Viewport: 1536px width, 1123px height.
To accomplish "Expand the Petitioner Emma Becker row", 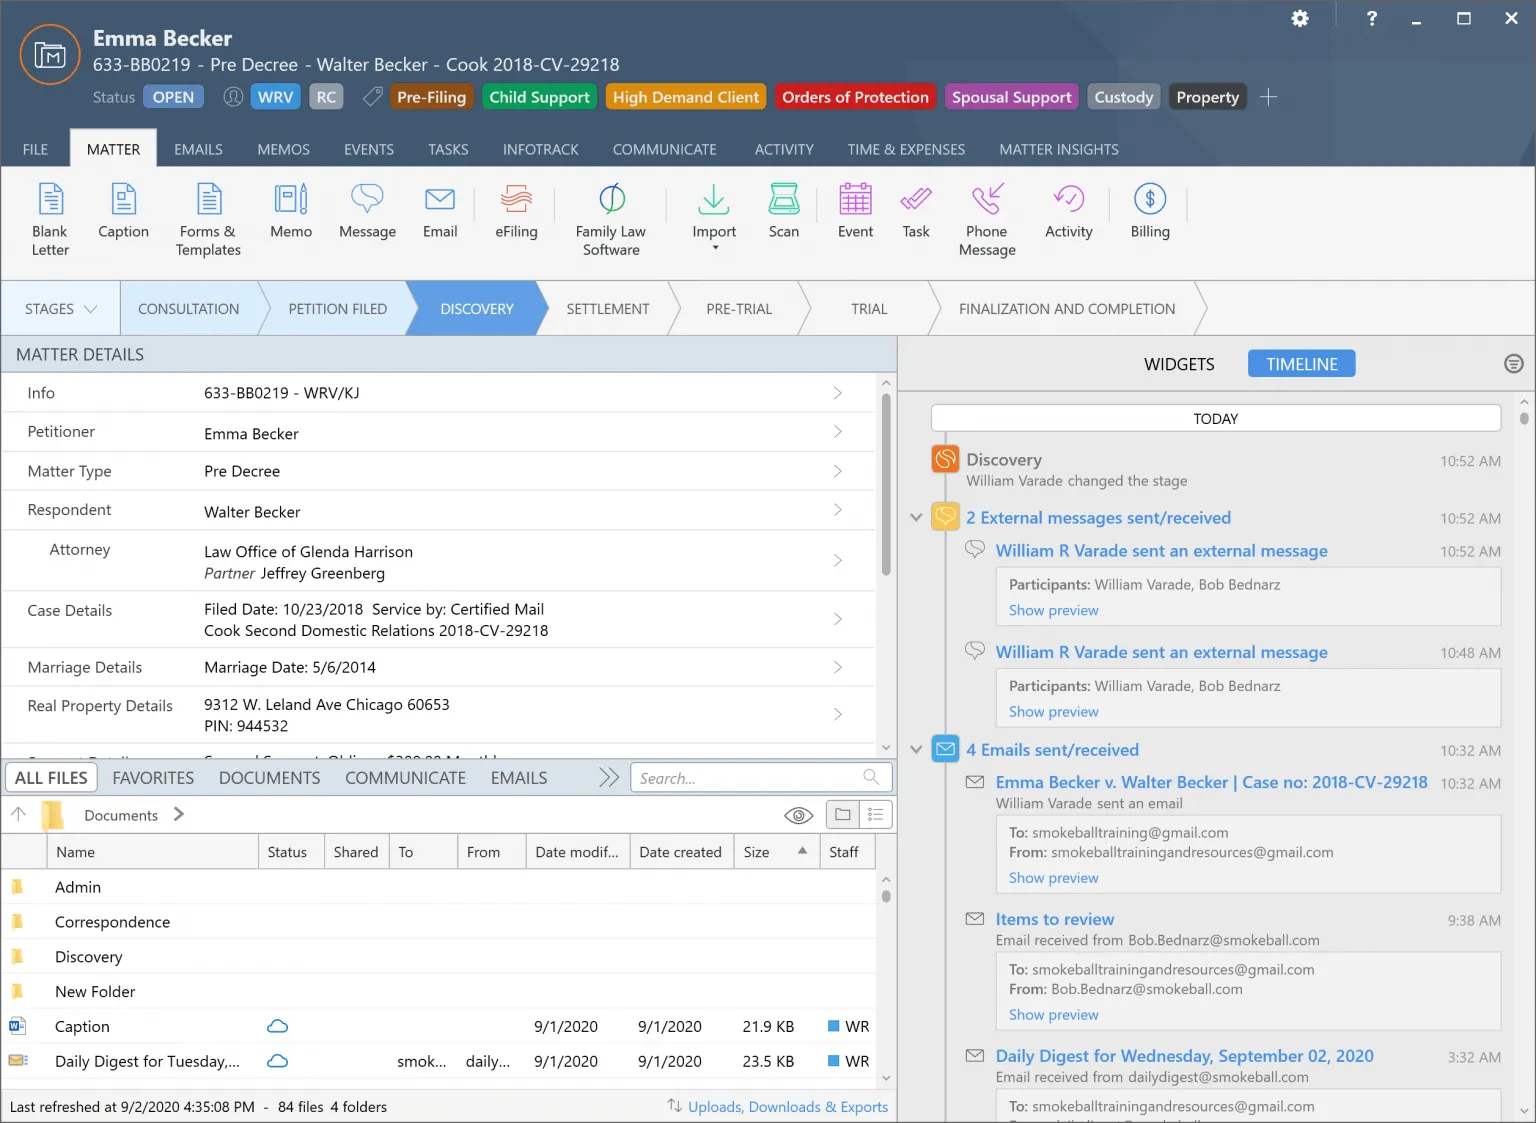I will coord(838,432).
